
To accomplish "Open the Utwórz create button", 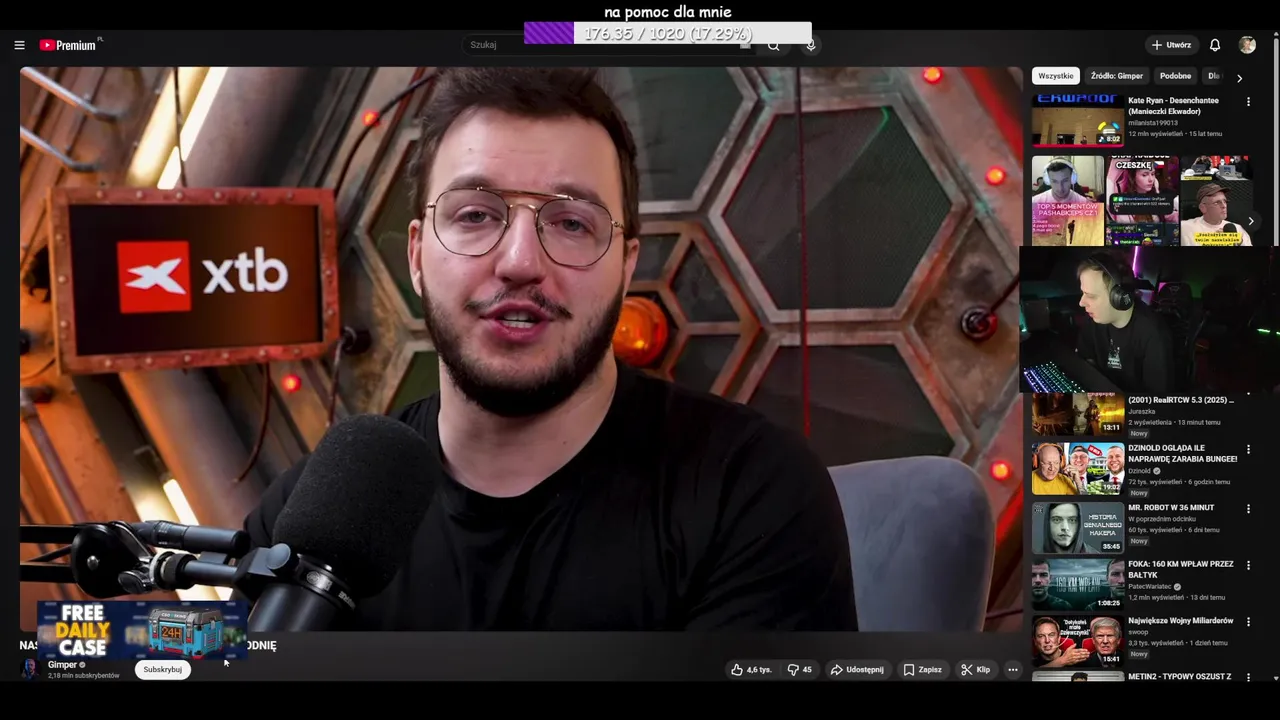I will [1170, 45].
